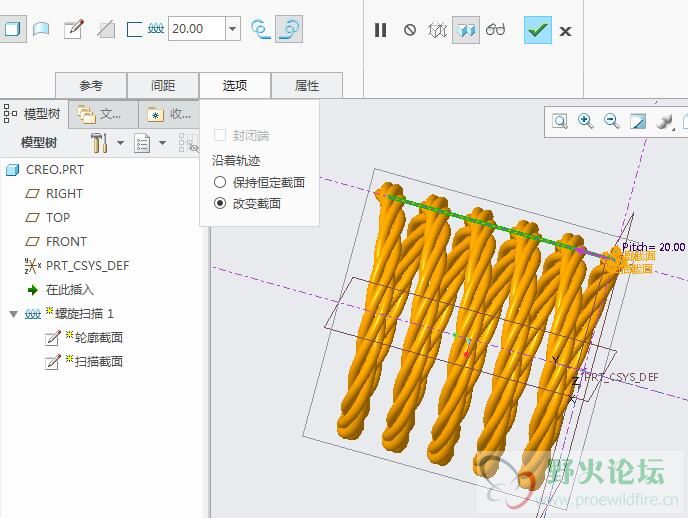Accept feature with green checkmark

tap(538, 30)
